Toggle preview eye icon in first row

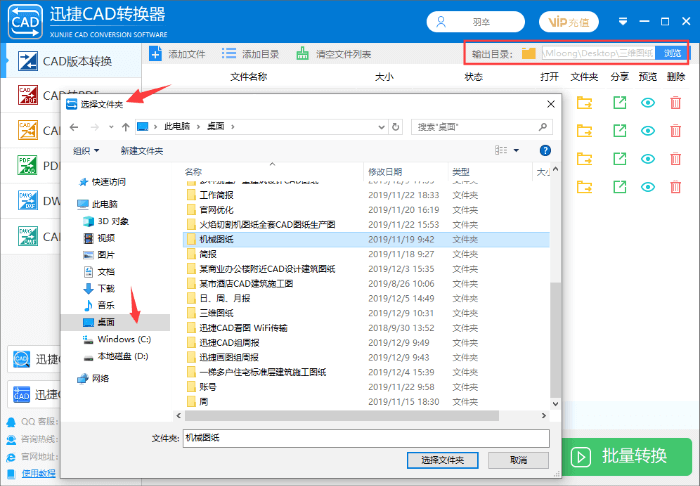coord(648,103)
